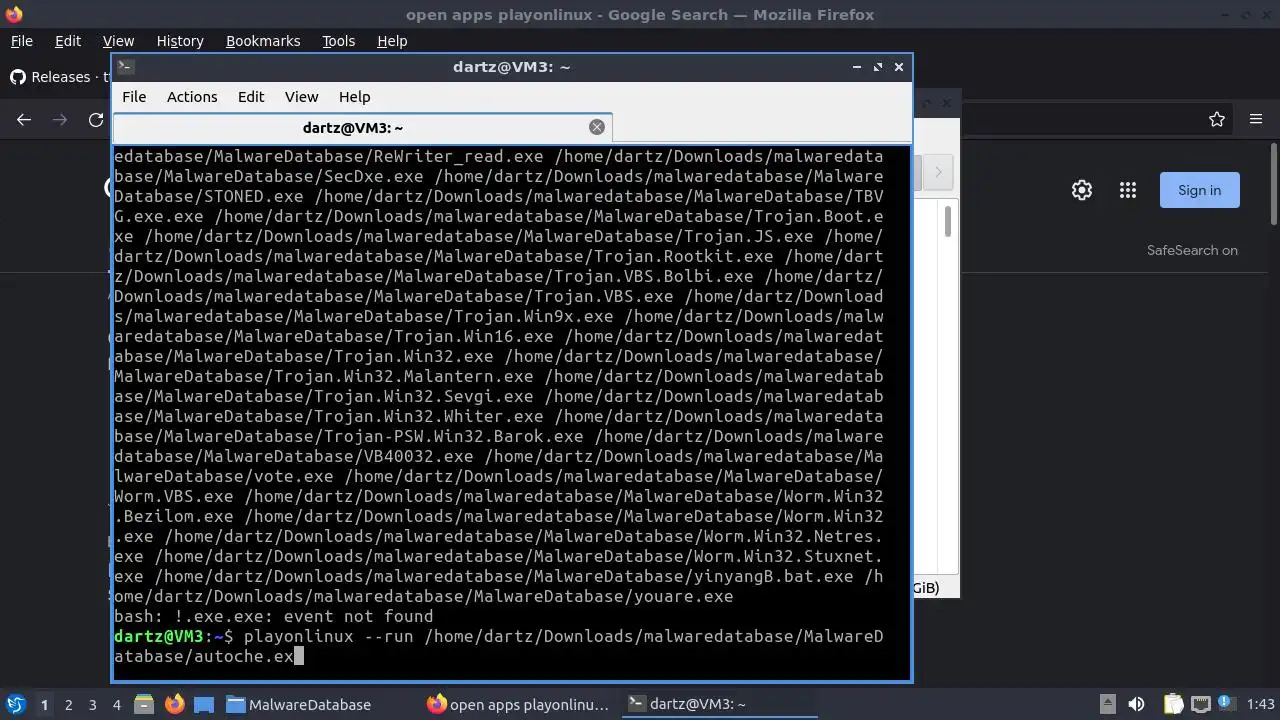Click the Firefox page scrollbar
The image size is (1280, 720).
coord(1274,185)
